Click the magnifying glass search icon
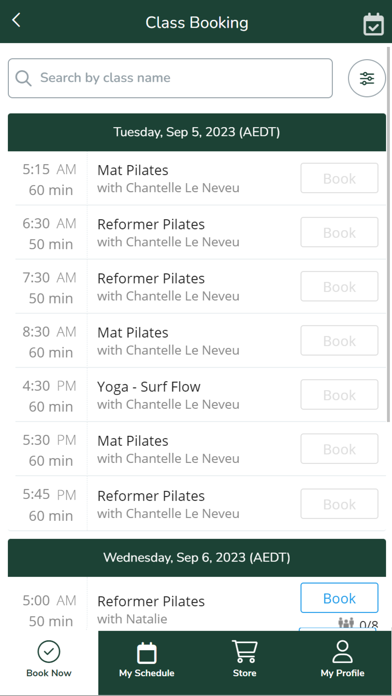Image resolution: width=392 pixels, height=696 pixels. tap(23, 78)
